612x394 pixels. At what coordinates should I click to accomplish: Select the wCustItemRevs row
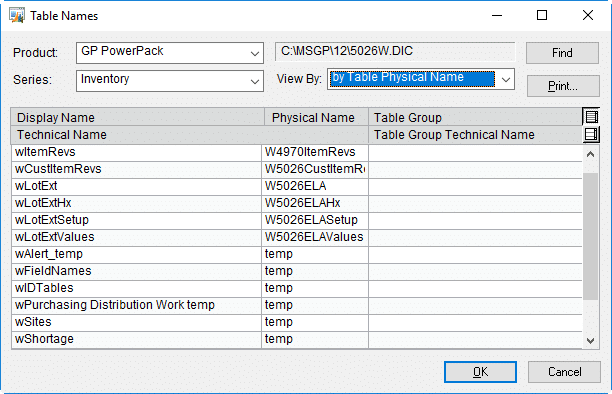tap(297, 169)
